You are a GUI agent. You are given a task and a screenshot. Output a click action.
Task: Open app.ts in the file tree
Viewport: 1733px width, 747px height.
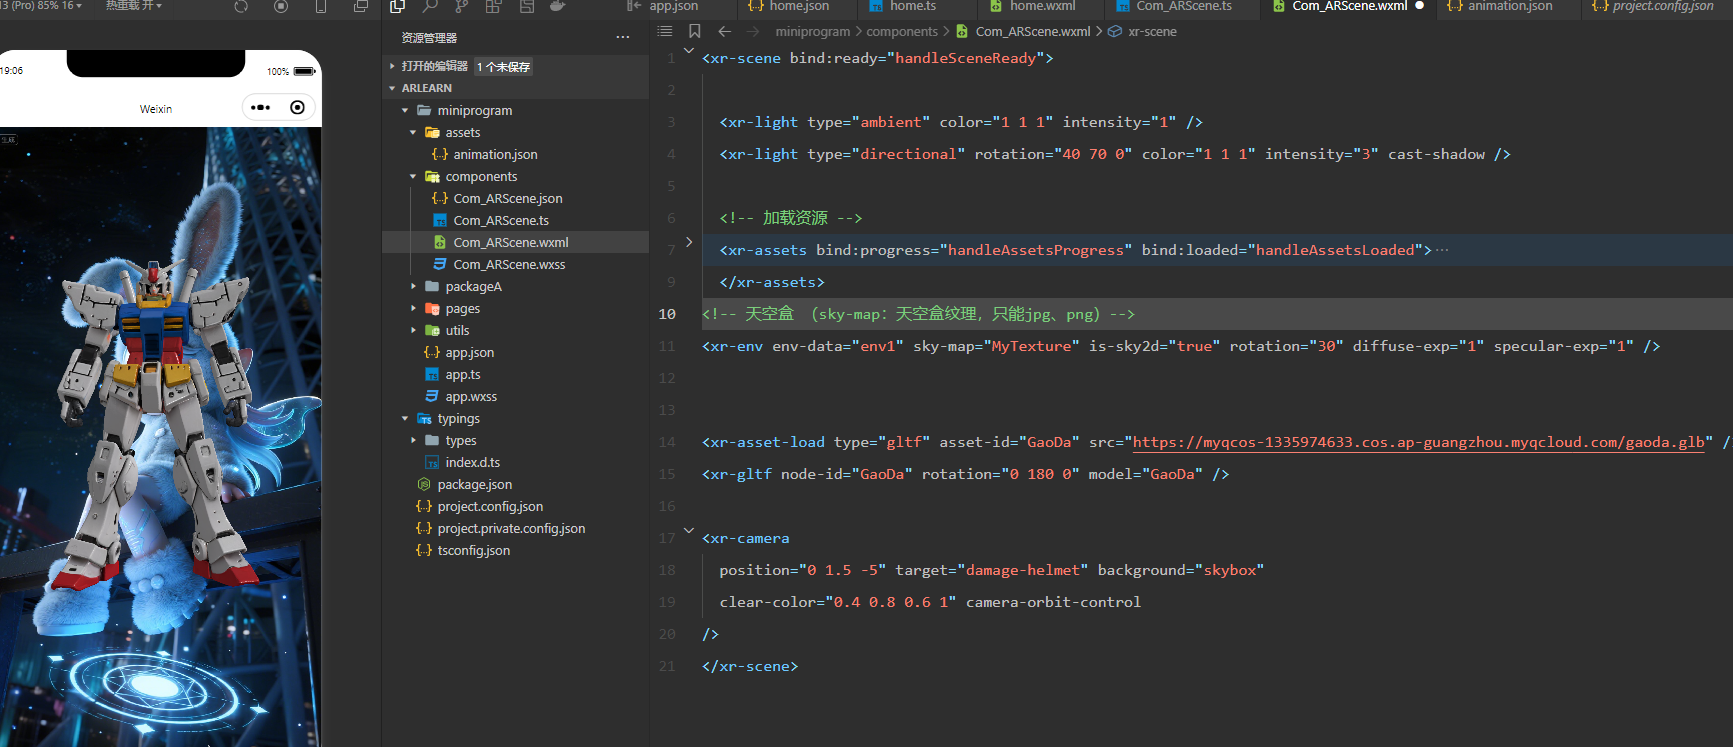tap(516, 374)
